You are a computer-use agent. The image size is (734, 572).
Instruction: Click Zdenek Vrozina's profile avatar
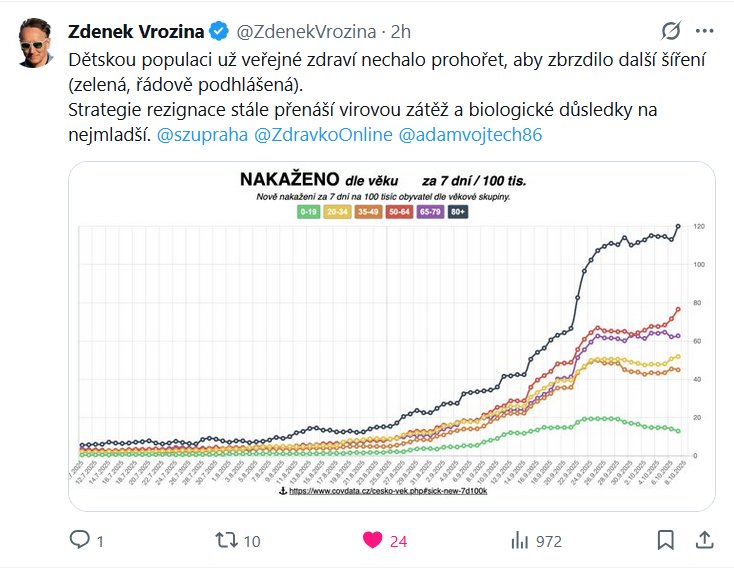point(38,41)
